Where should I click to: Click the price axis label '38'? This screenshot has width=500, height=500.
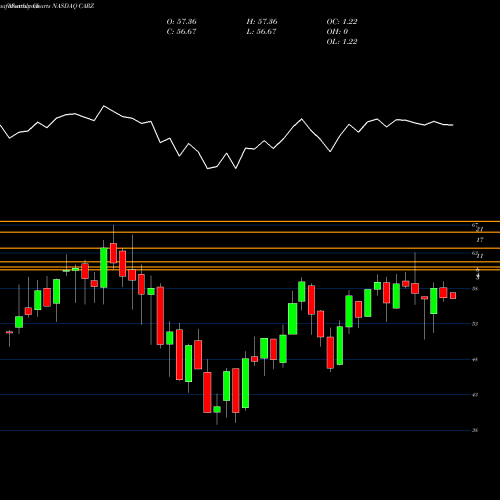click(x=475, y=430)
